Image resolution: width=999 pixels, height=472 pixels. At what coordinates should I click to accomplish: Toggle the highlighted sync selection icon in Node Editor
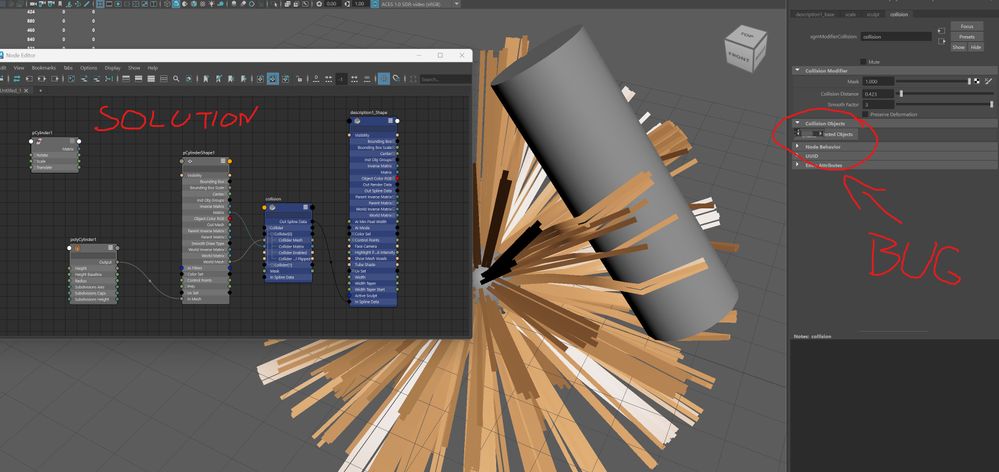tap(273, 79)
